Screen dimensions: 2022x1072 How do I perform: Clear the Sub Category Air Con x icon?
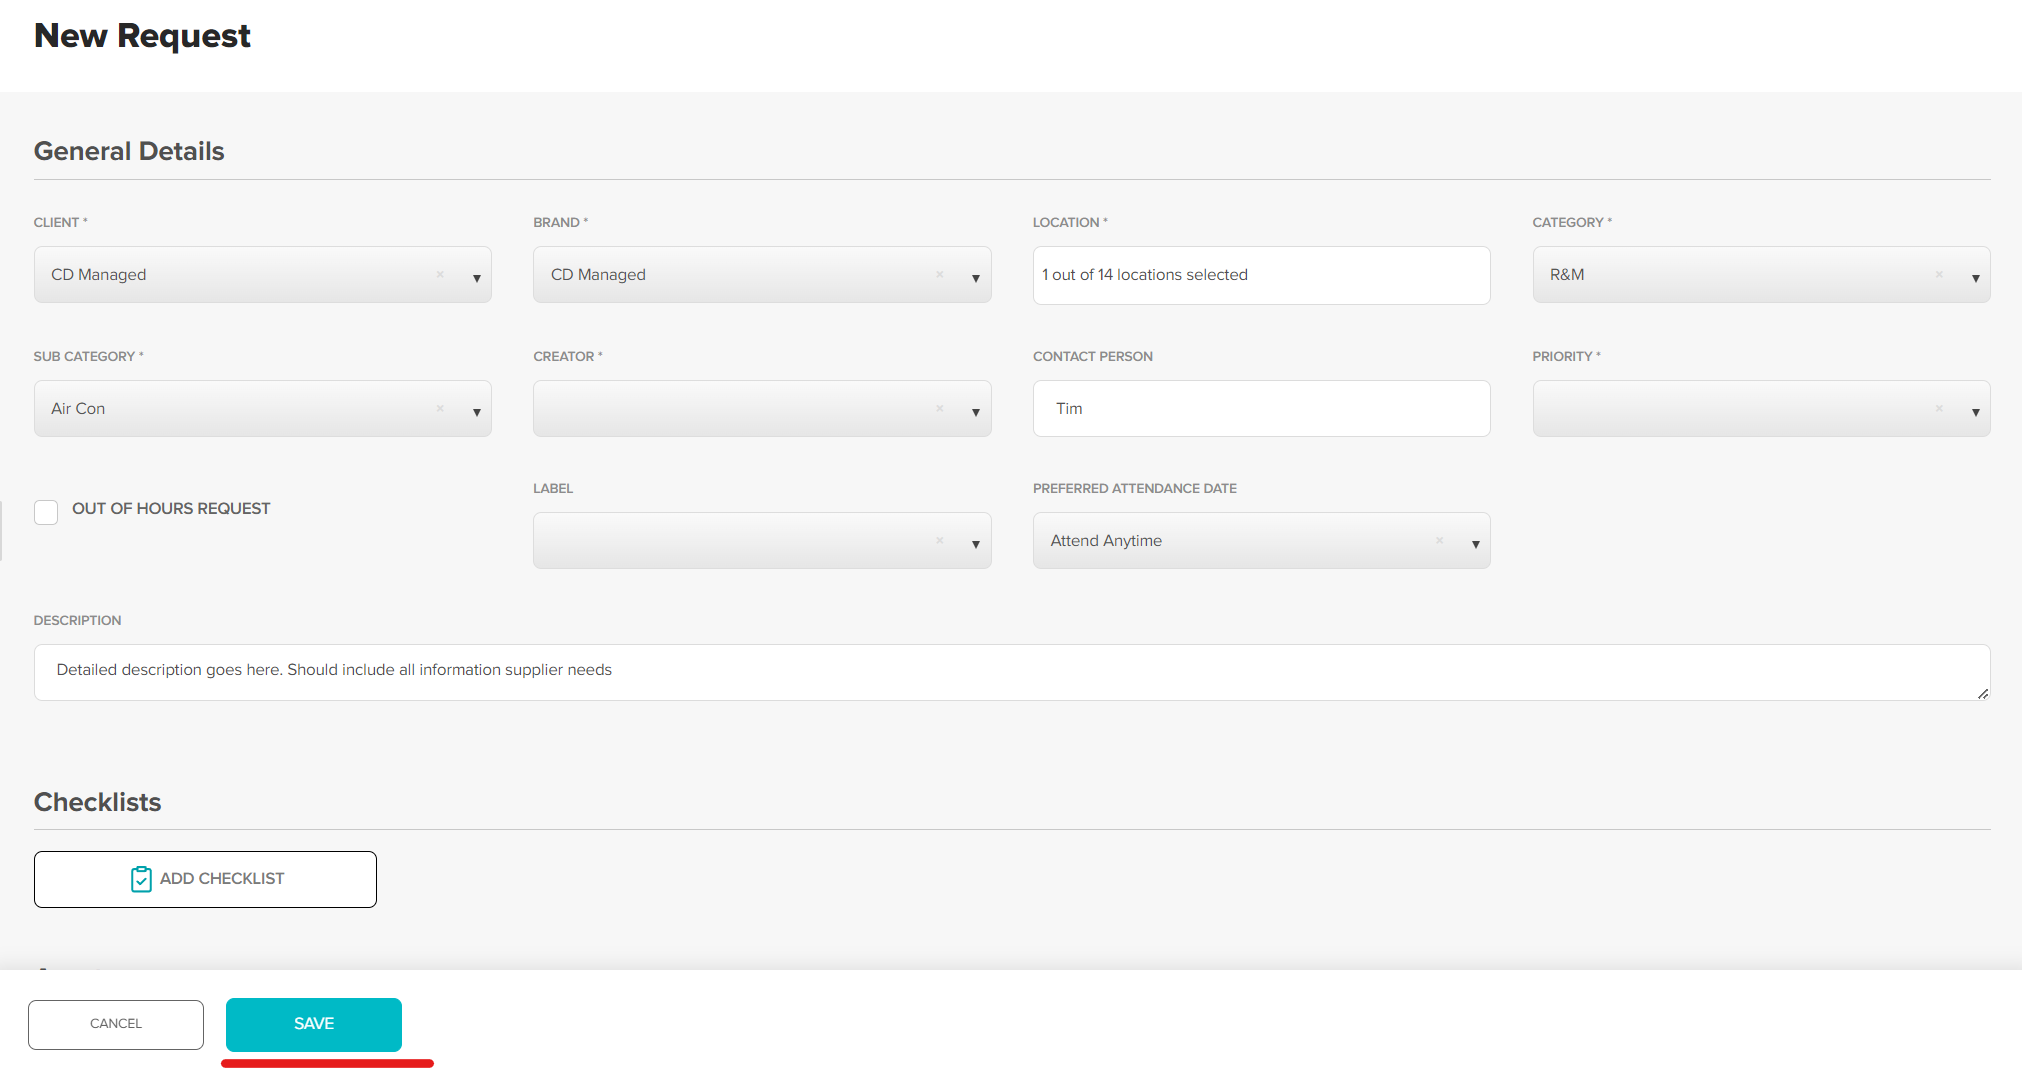click(440, 408)
